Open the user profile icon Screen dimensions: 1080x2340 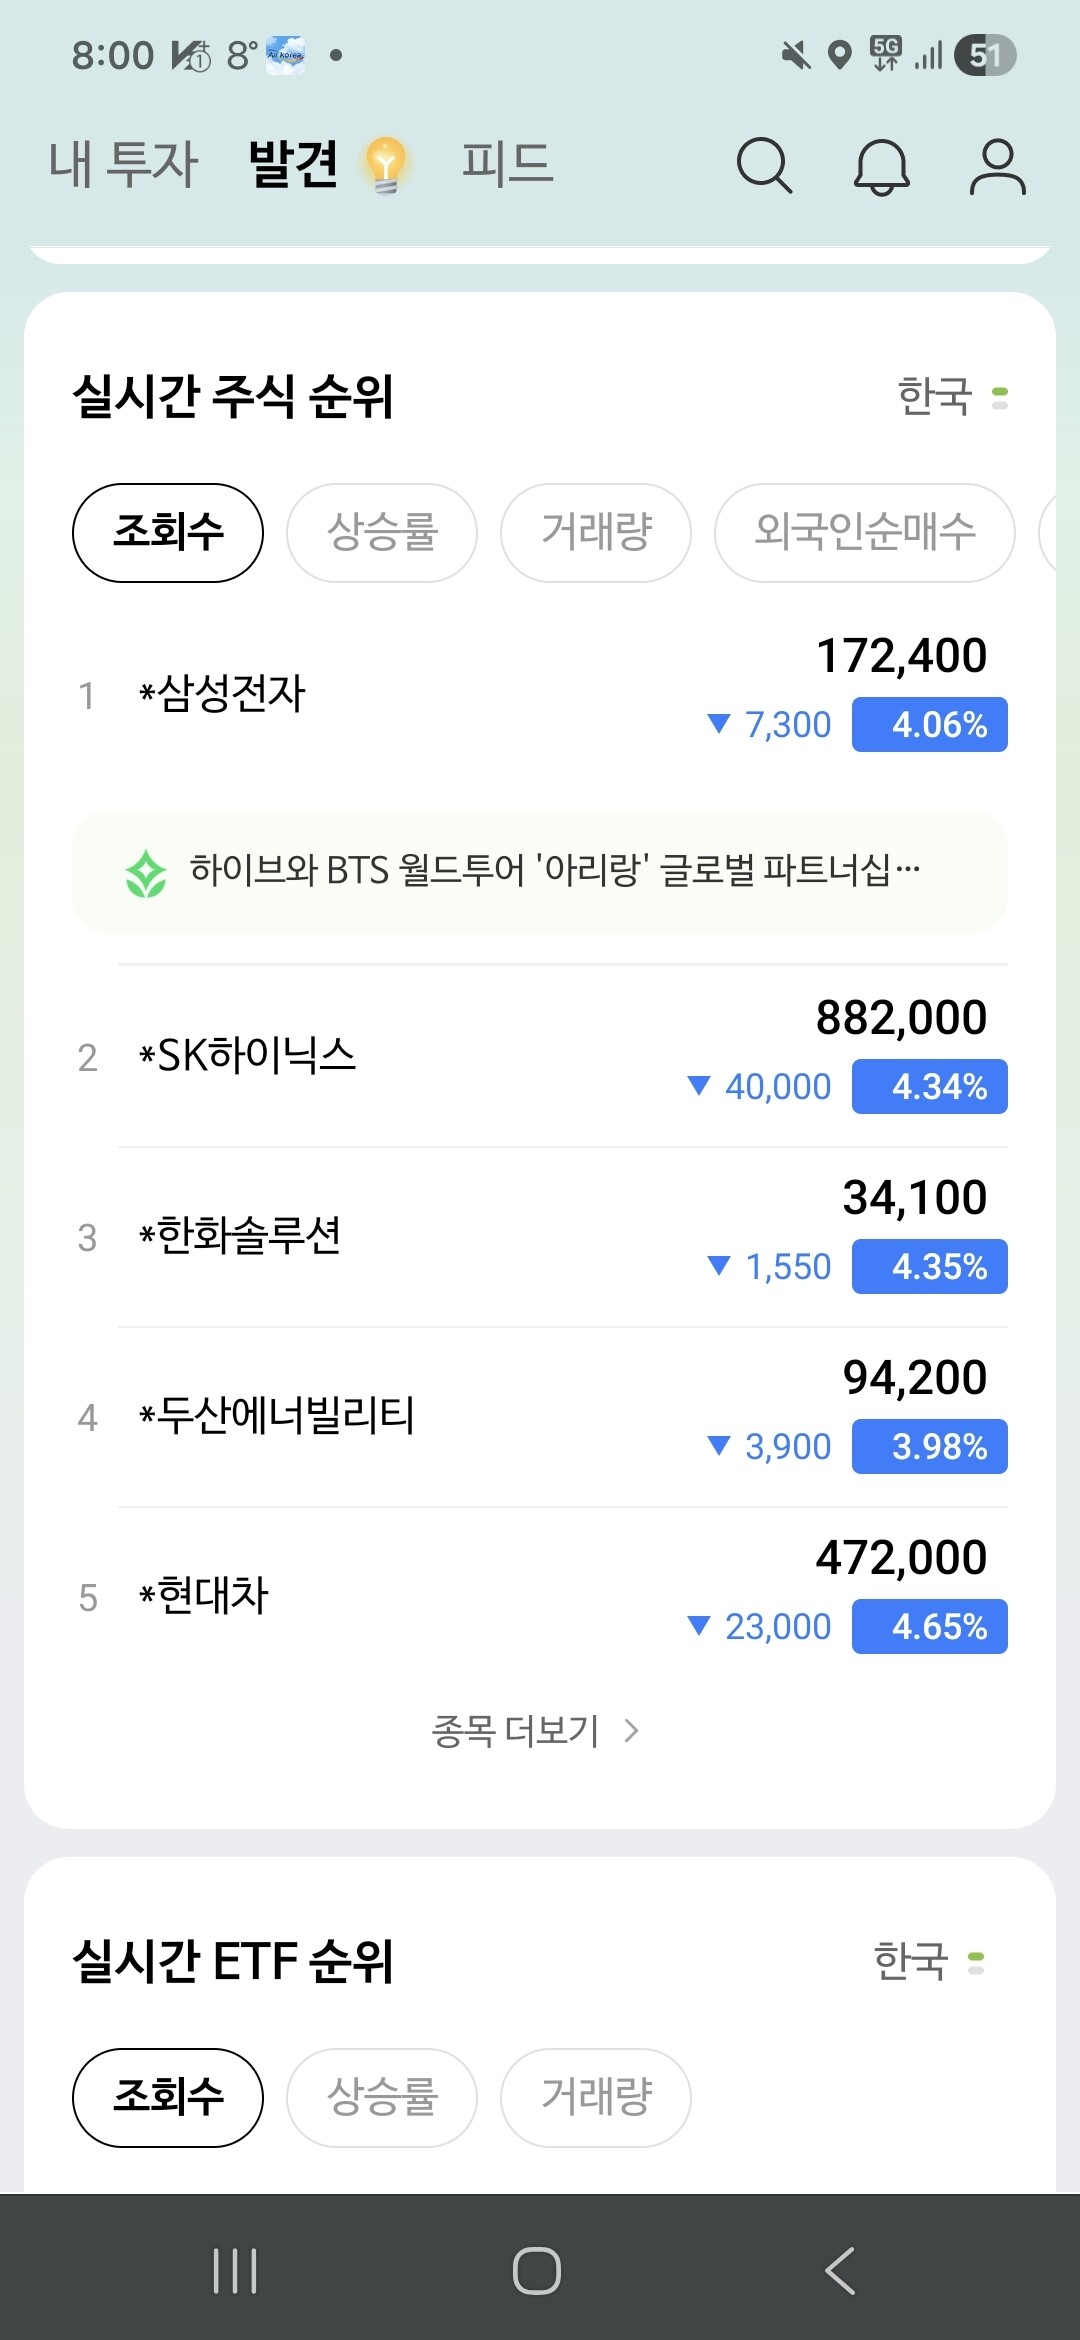[x=997, y=166]
